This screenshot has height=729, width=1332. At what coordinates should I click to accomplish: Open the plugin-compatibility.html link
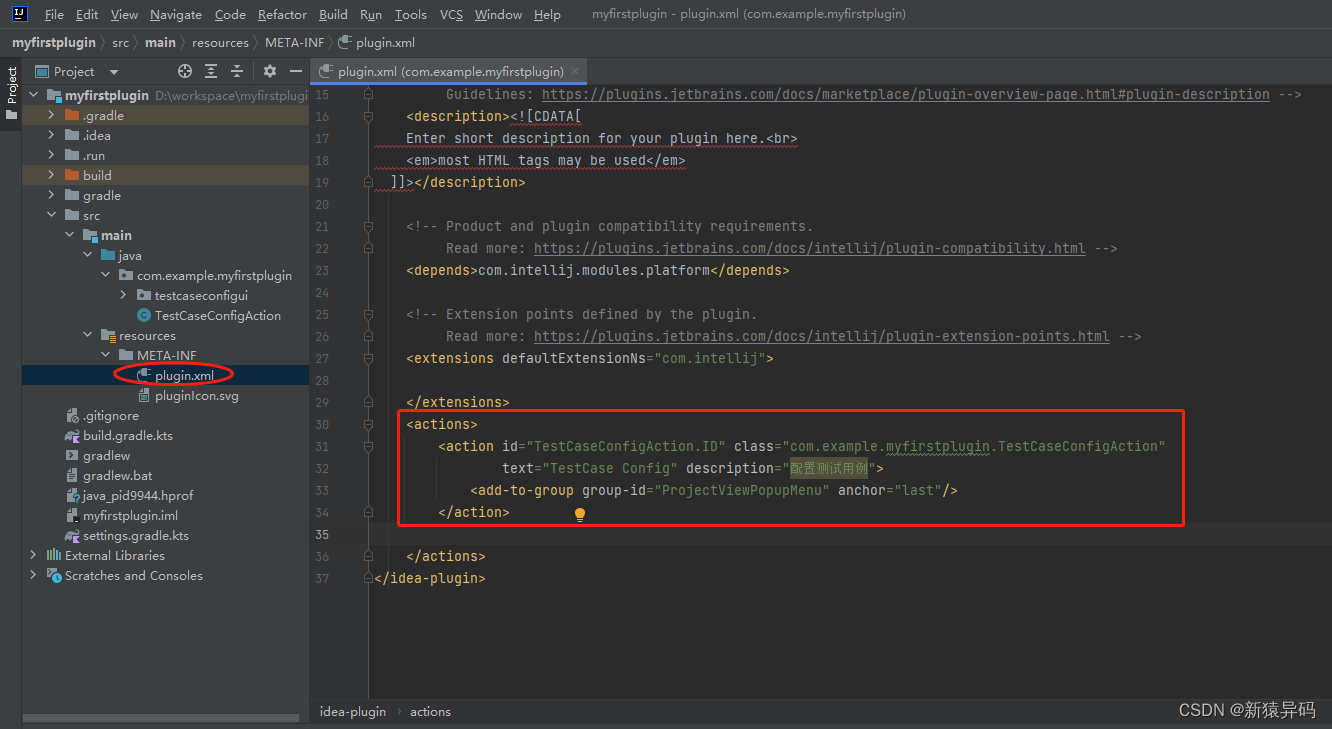(x=809, y=248)
